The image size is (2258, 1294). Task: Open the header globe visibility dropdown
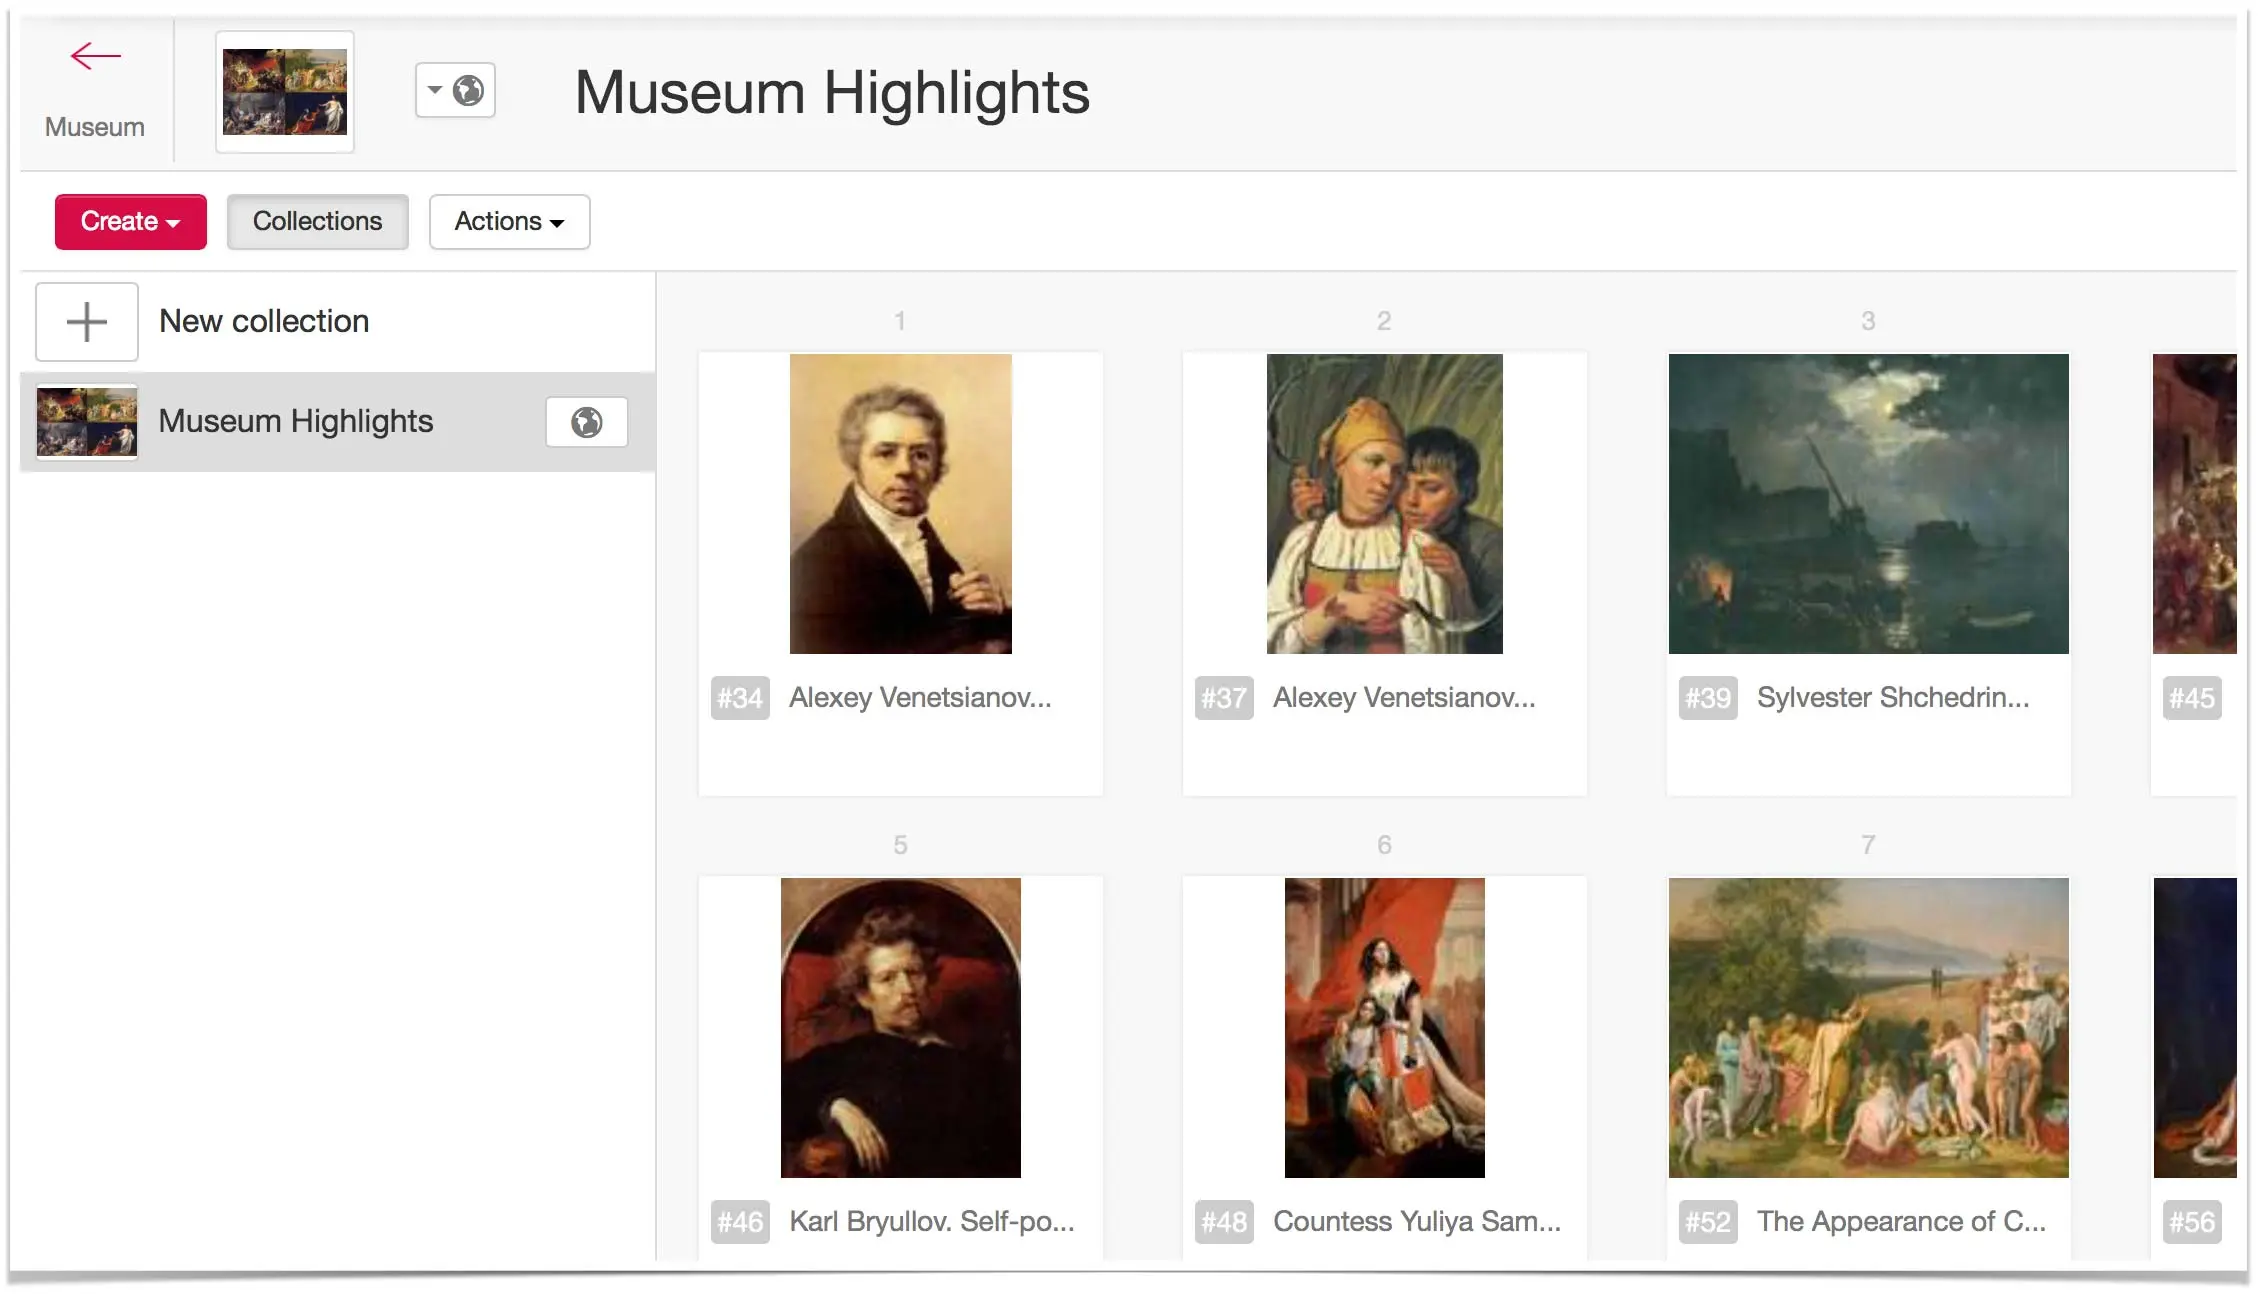pos(455,91)
